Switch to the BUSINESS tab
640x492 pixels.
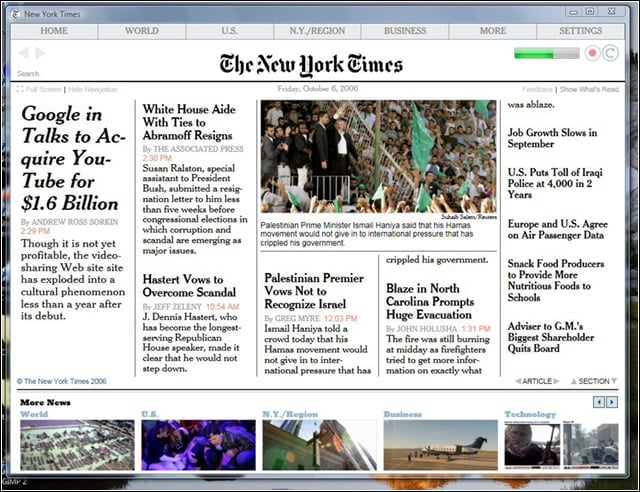pos(405,31)
